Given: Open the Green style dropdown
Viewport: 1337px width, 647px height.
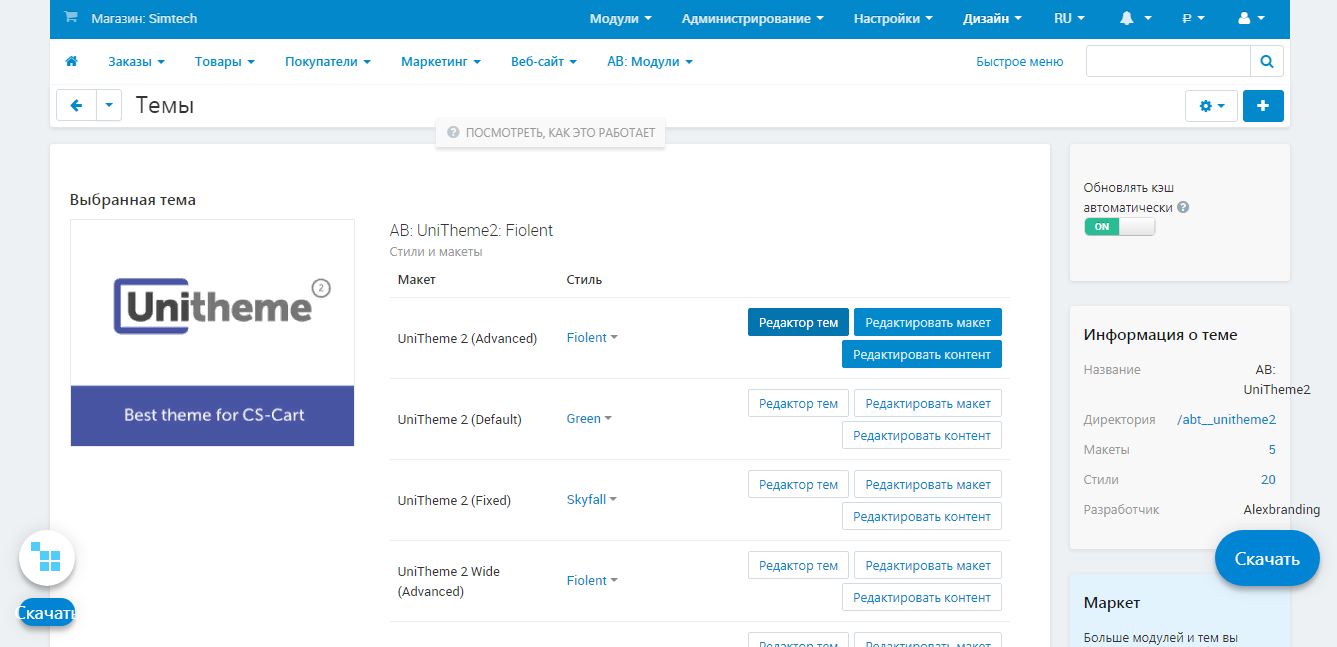Looking at the screenshot, I should point(589,419).
